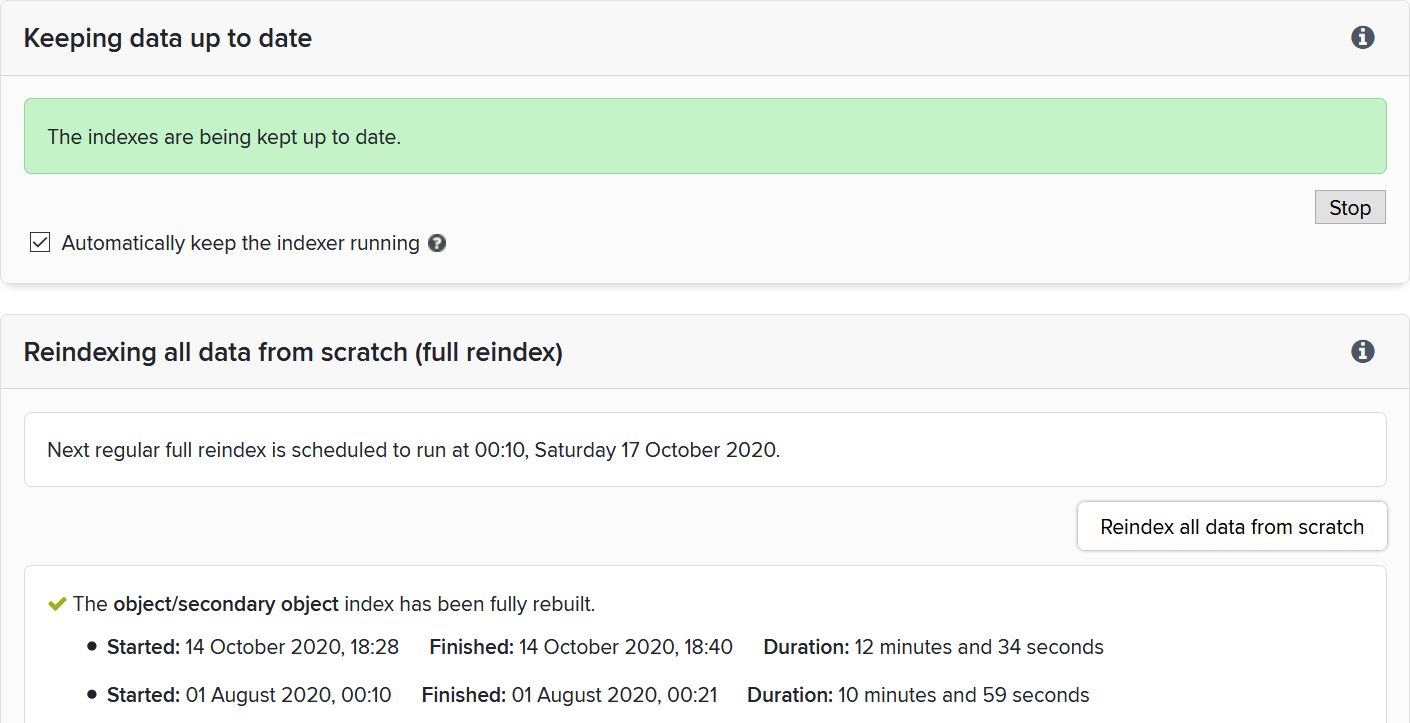The height and width of the screenshot is (723, 1410).
Task: Click the Duration 10 minutes and 59 seconds text
Action: [918, 695]
